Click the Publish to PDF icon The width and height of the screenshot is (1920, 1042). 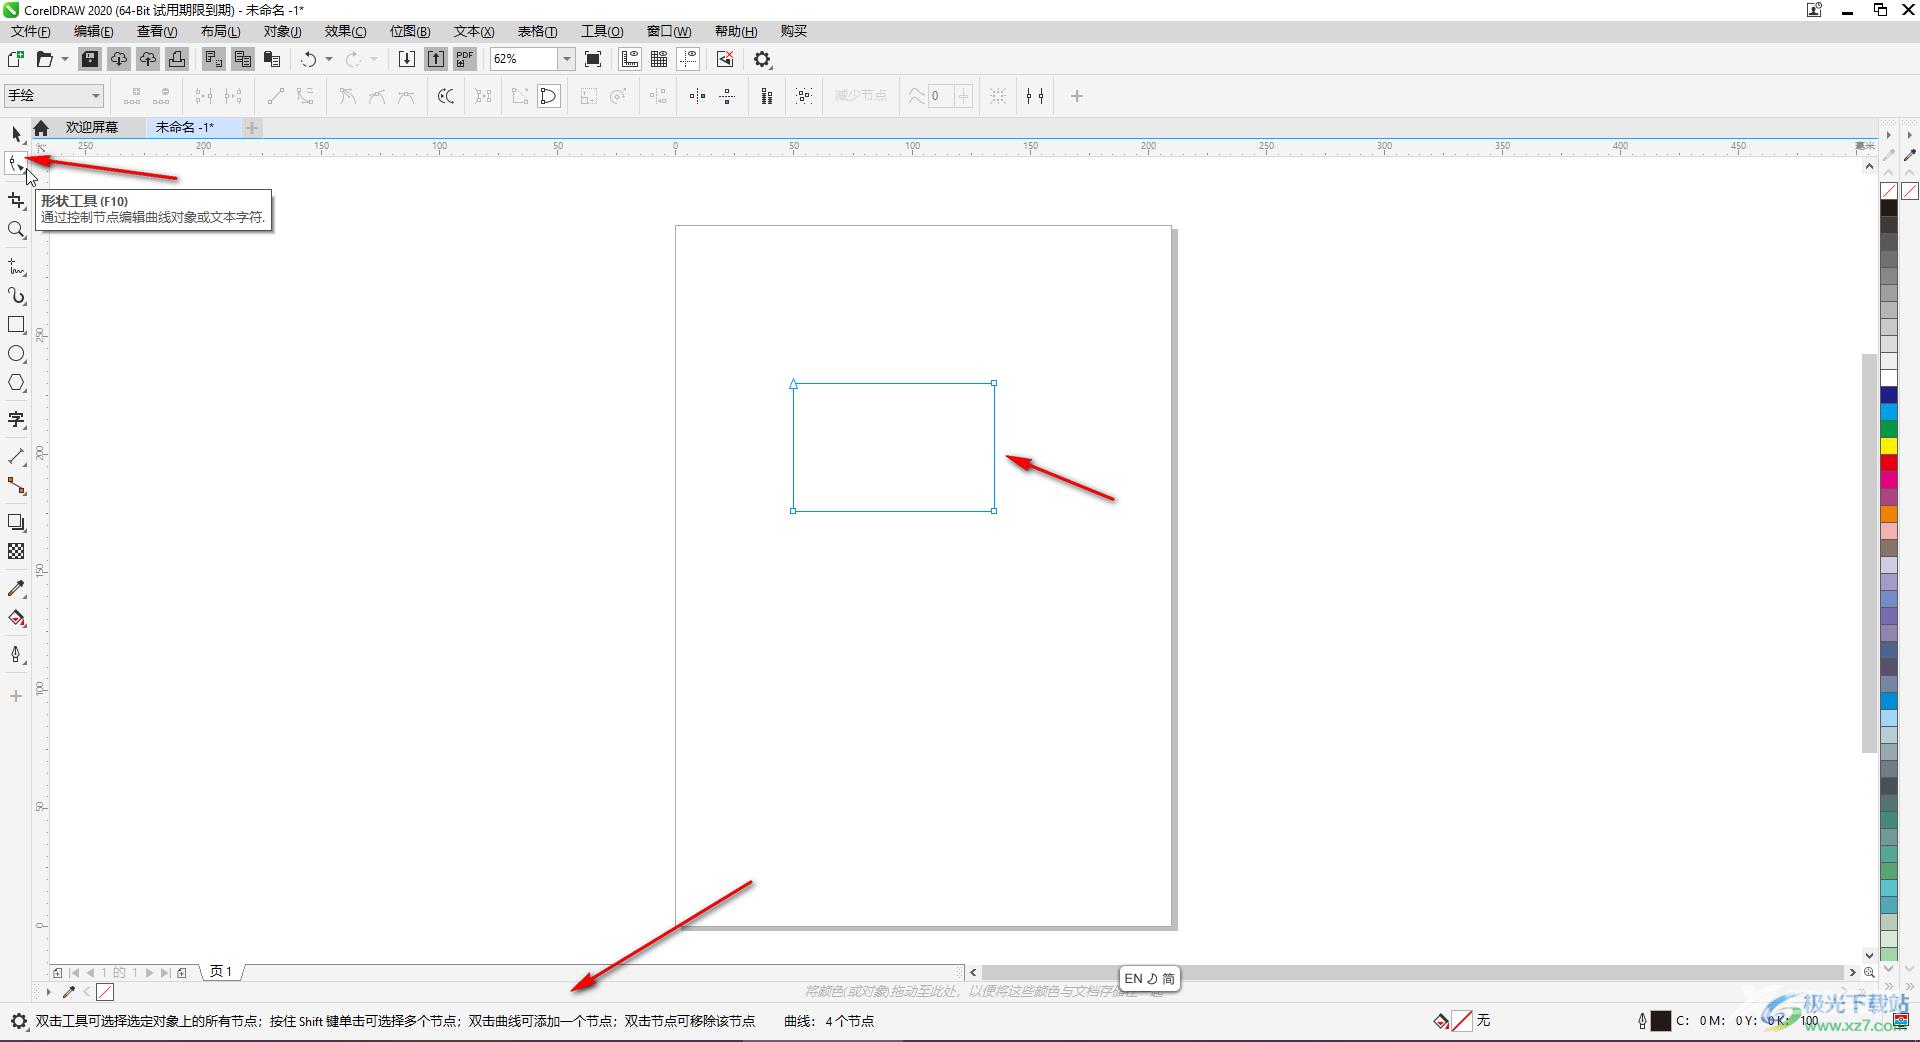click(x=465, y=59)
